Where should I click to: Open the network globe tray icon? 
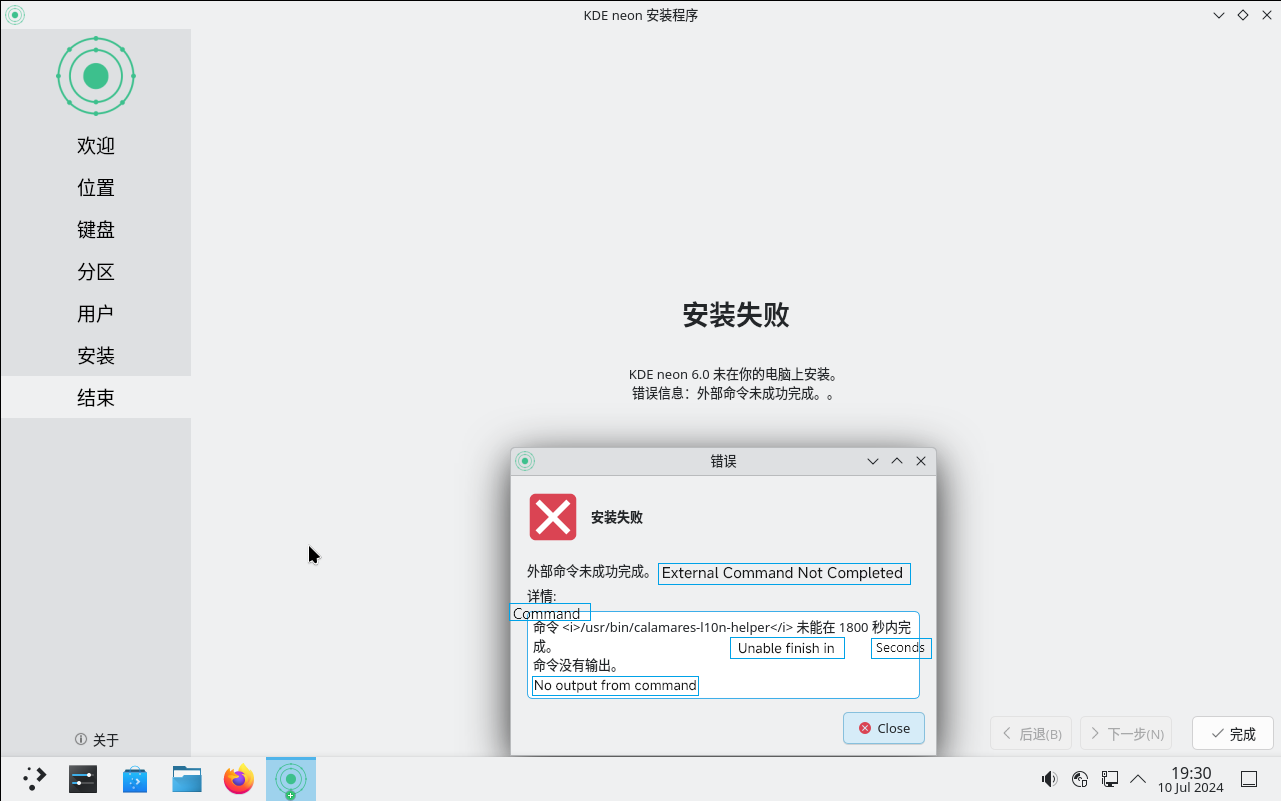coord(1080,779)
